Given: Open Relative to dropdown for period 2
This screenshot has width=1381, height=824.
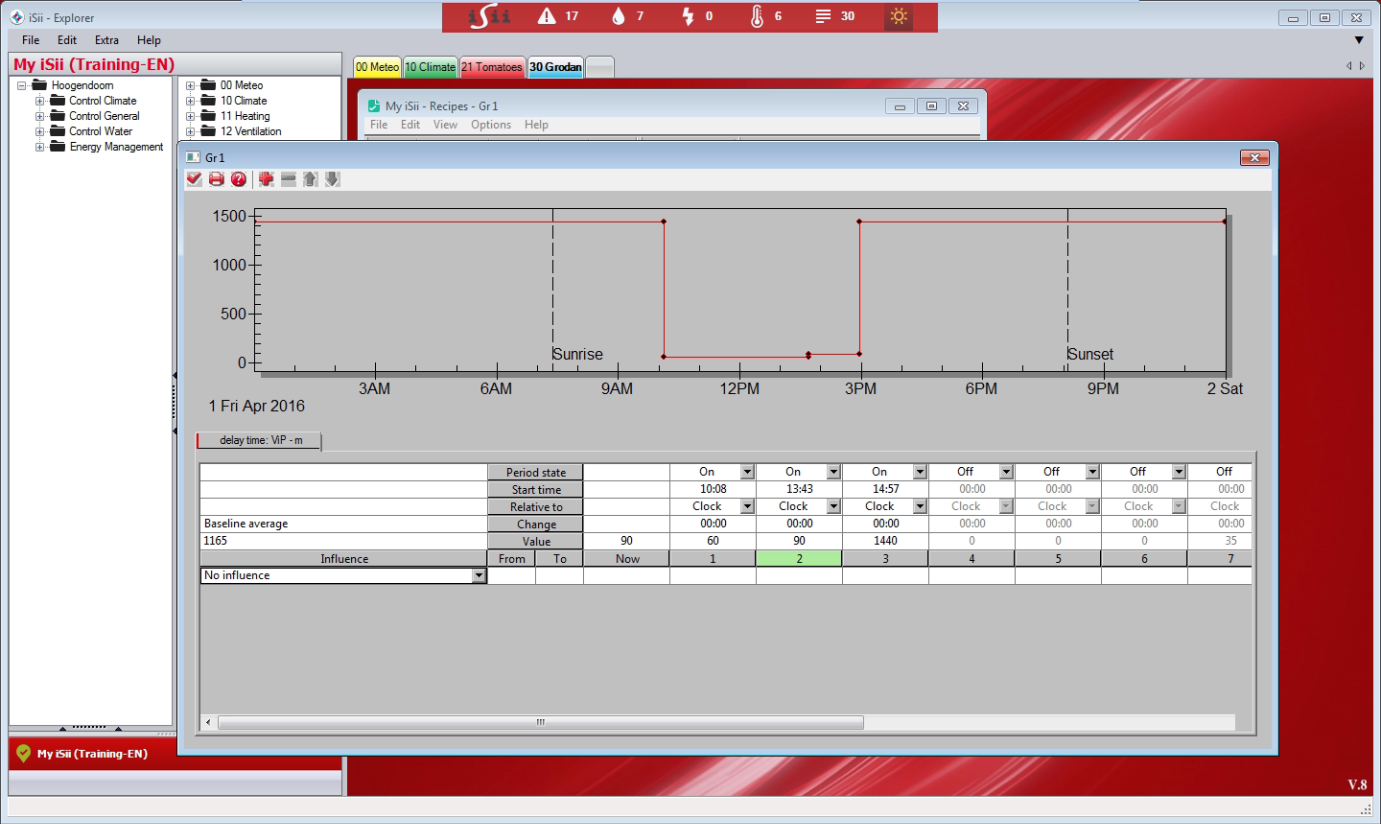Looking at the screenshot, I should [832, 507].
